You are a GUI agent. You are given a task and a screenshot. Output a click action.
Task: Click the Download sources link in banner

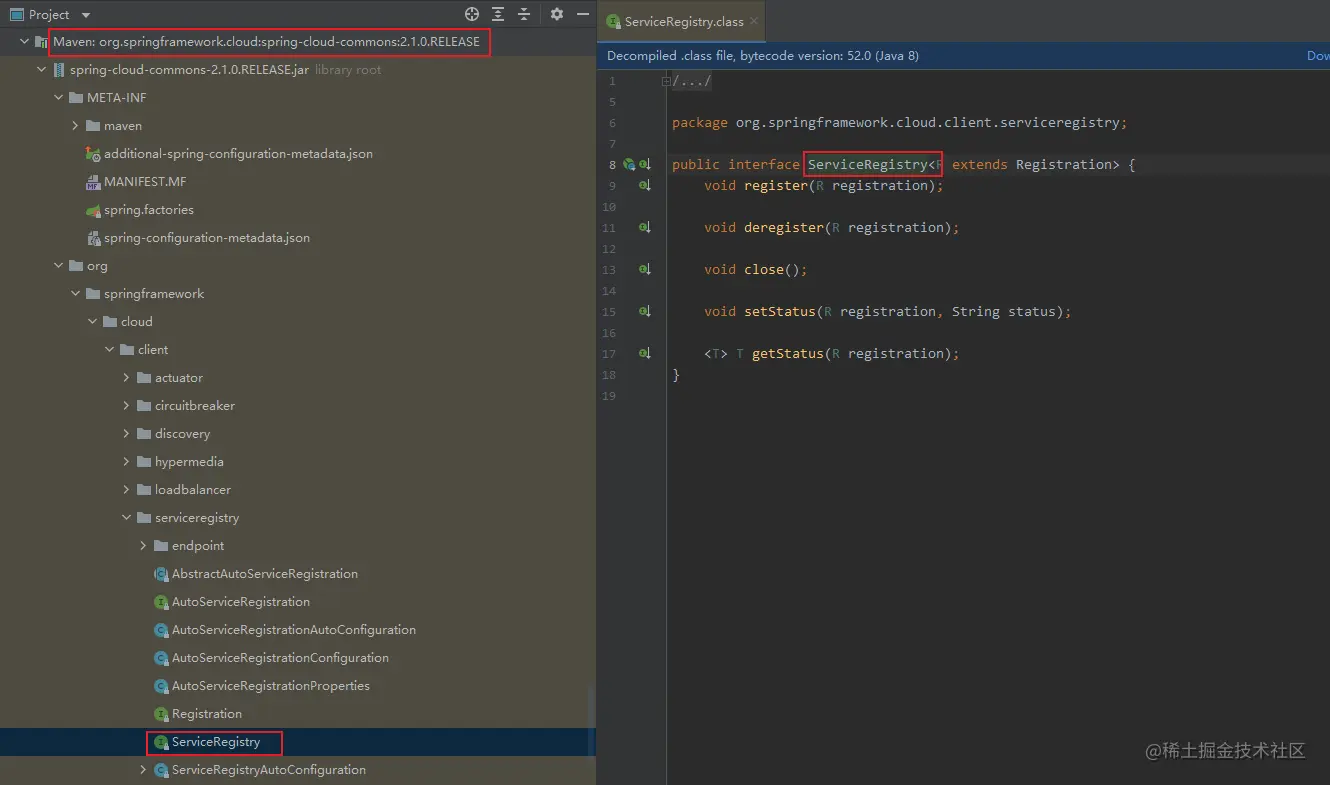(1318, 56)
